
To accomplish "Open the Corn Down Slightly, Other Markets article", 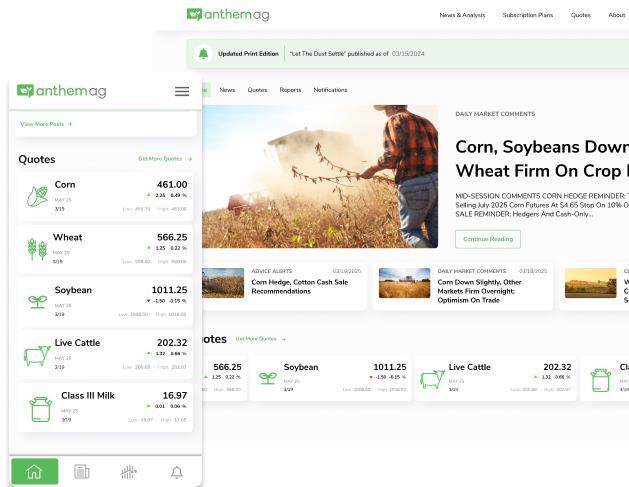I will (x=479, y=291).
